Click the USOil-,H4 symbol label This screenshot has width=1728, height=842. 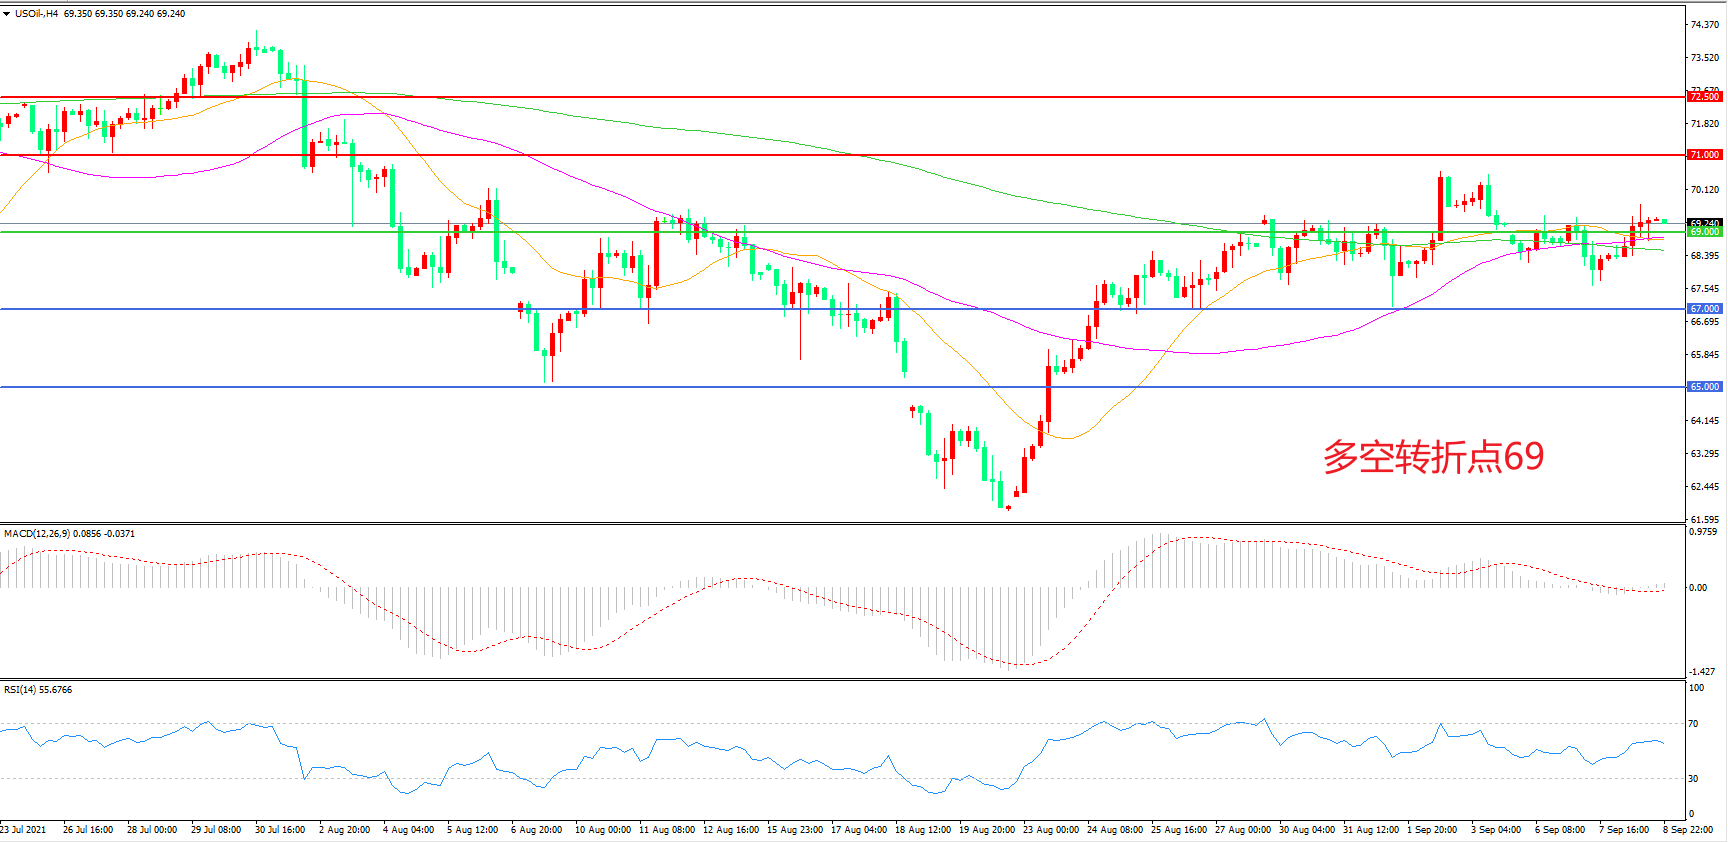36,14
